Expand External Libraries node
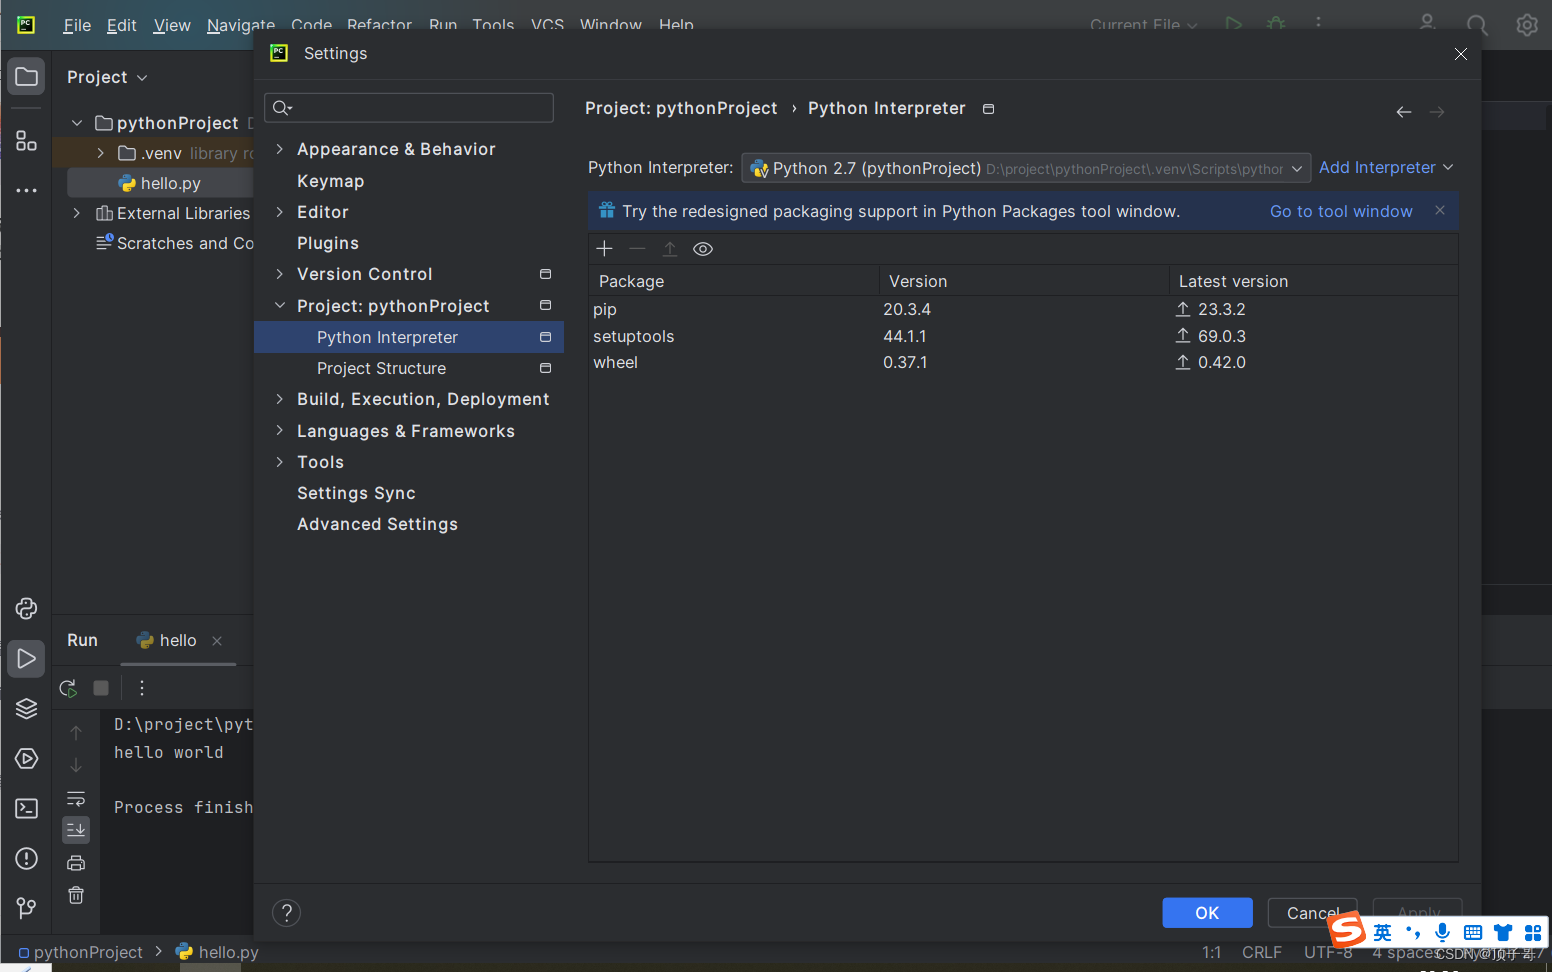The width and height of the screenshot is (1552, 972). (x=77, y=213)
